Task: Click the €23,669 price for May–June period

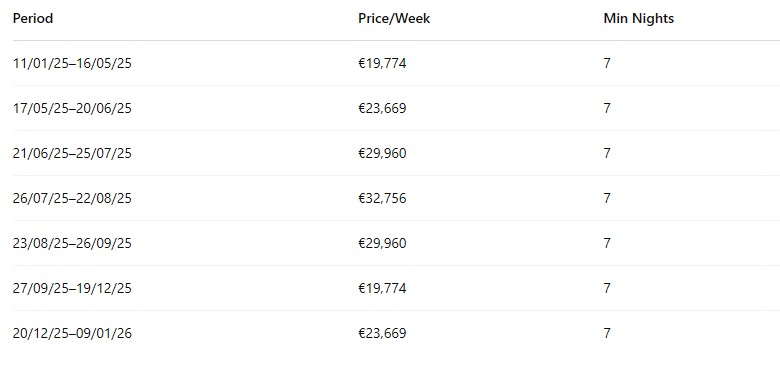Action: pos(382,108)
